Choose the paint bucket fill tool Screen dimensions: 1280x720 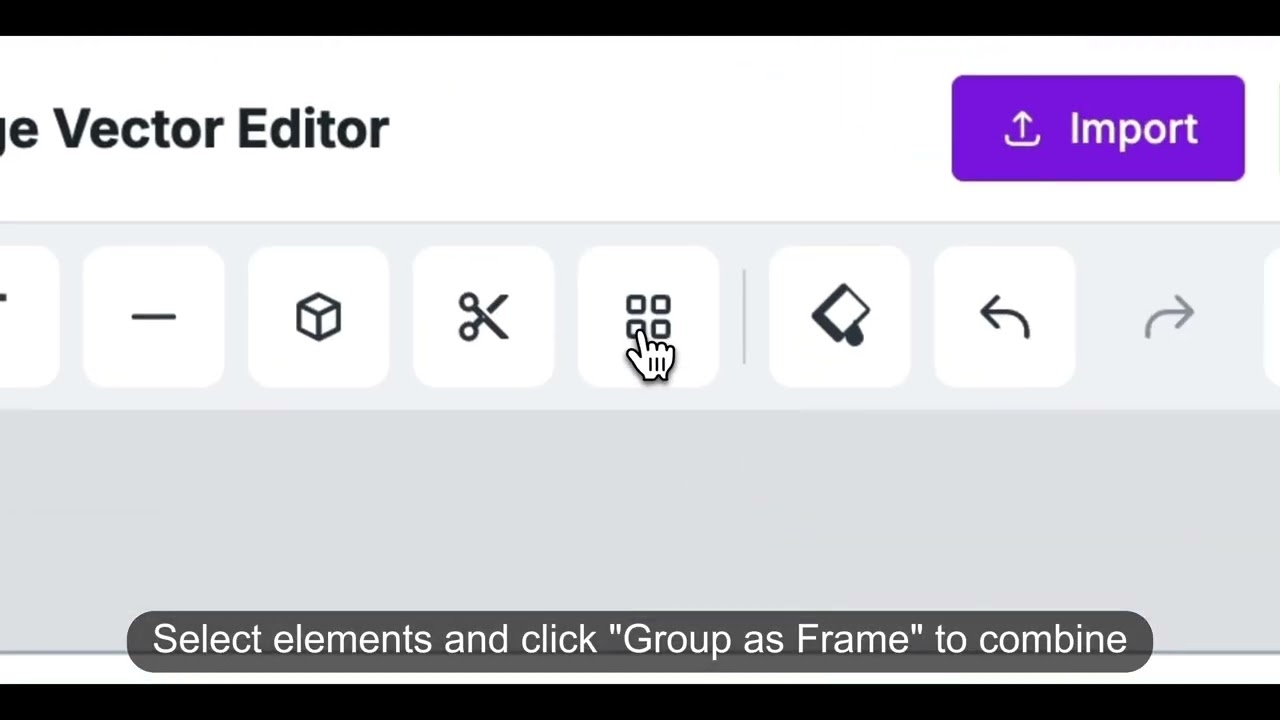point(839,317)
